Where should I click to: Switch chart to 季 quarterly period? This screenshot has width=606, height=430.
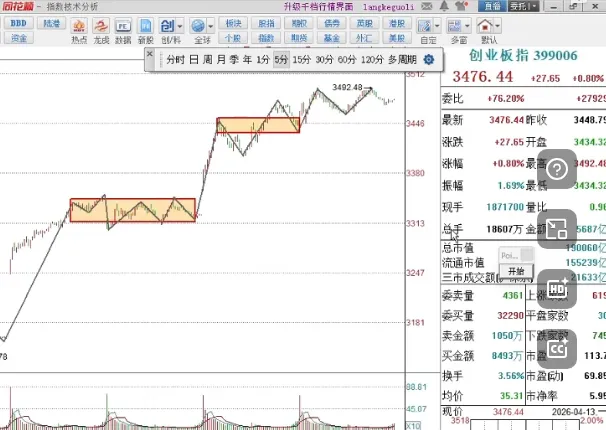234,59
